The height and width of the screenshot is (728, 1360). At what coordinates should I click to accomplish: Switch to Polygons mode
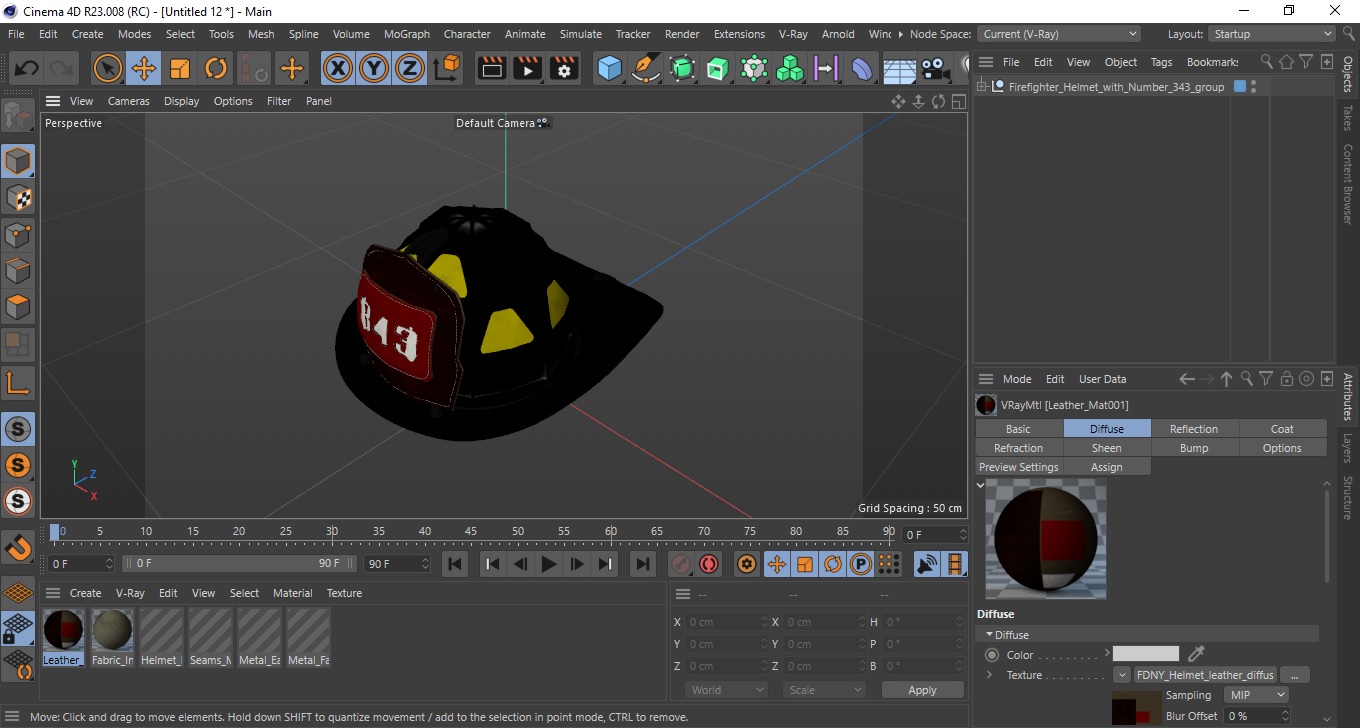coord(18,306)
